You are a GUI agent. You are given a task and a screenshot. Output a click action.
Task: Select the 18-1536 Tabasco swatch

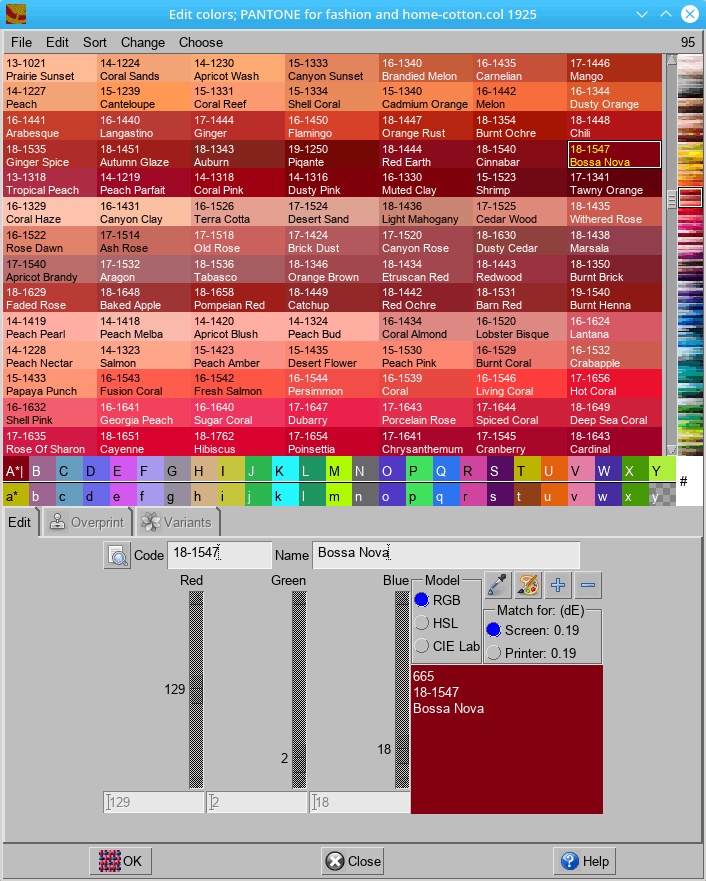click(238, 270)
